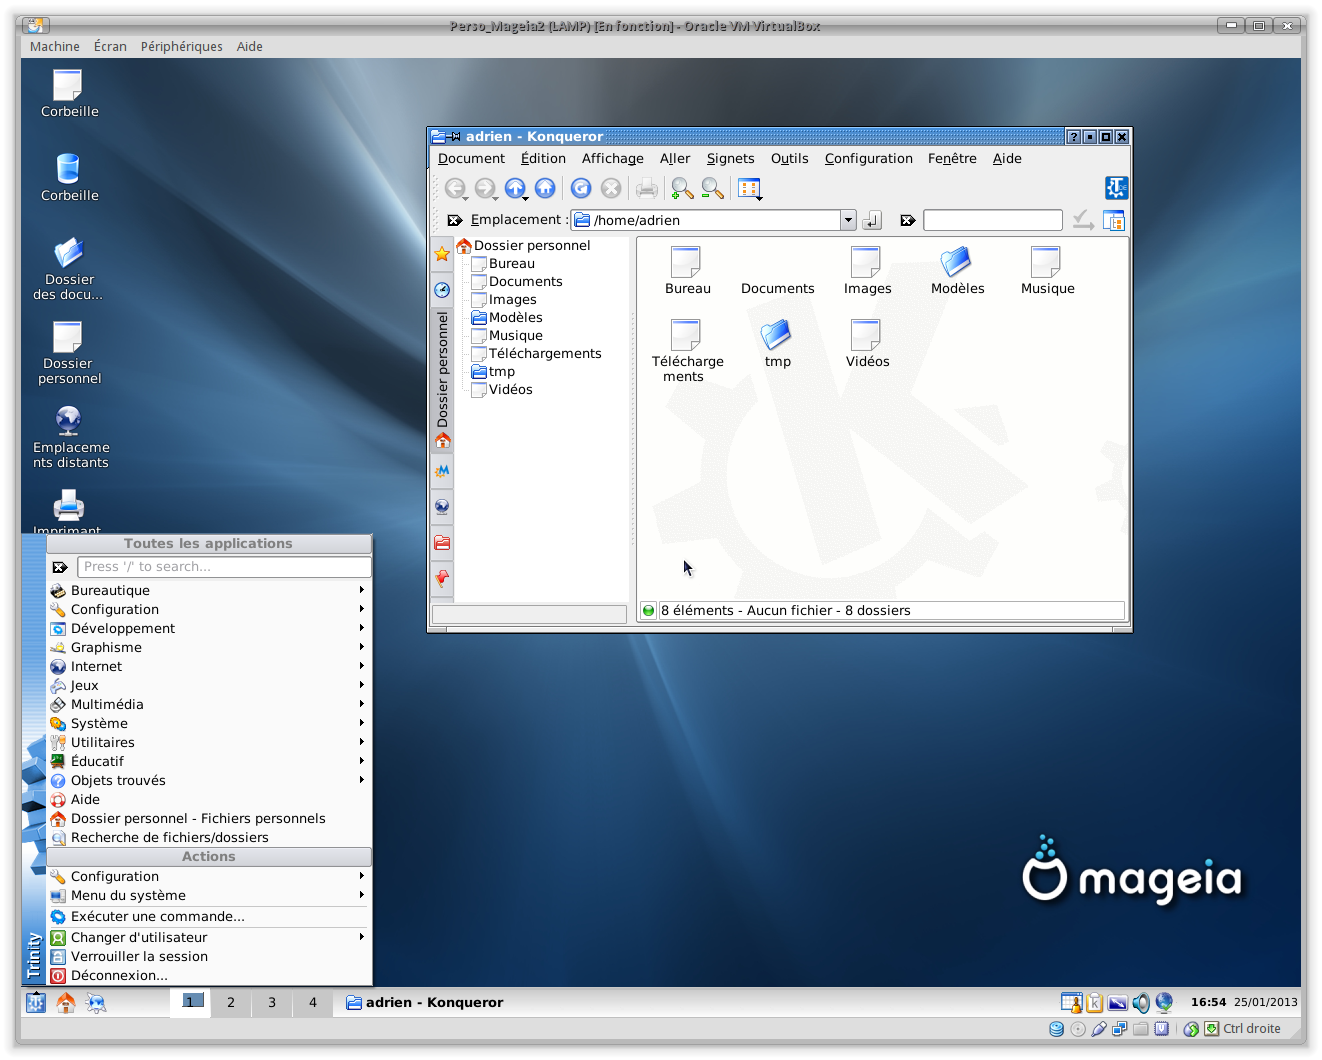Click the Forward arrow in Konqueror toolbar

coord(485,188)
